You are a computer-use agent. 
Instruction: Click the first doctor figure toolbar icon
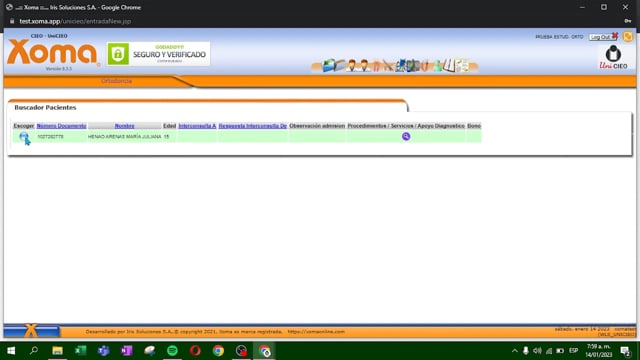click(x=351, y=65)
